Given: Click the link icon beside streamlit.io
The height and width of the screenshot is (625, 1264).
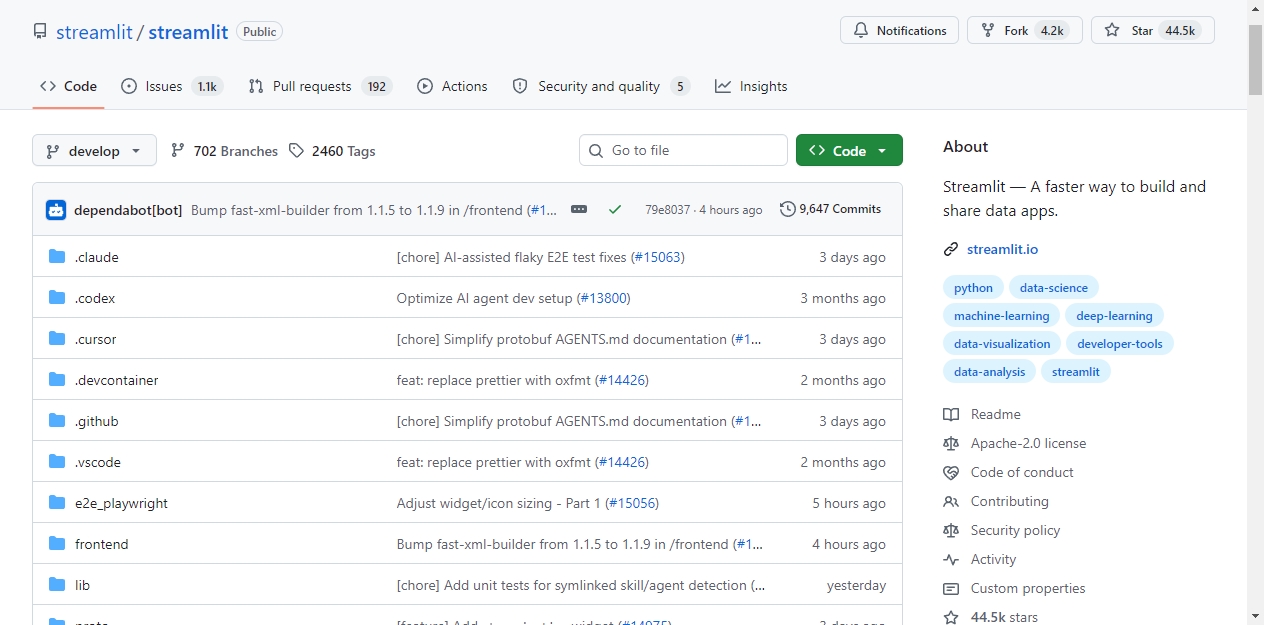Looking at the screenshot, I should (x=951, y=249).
